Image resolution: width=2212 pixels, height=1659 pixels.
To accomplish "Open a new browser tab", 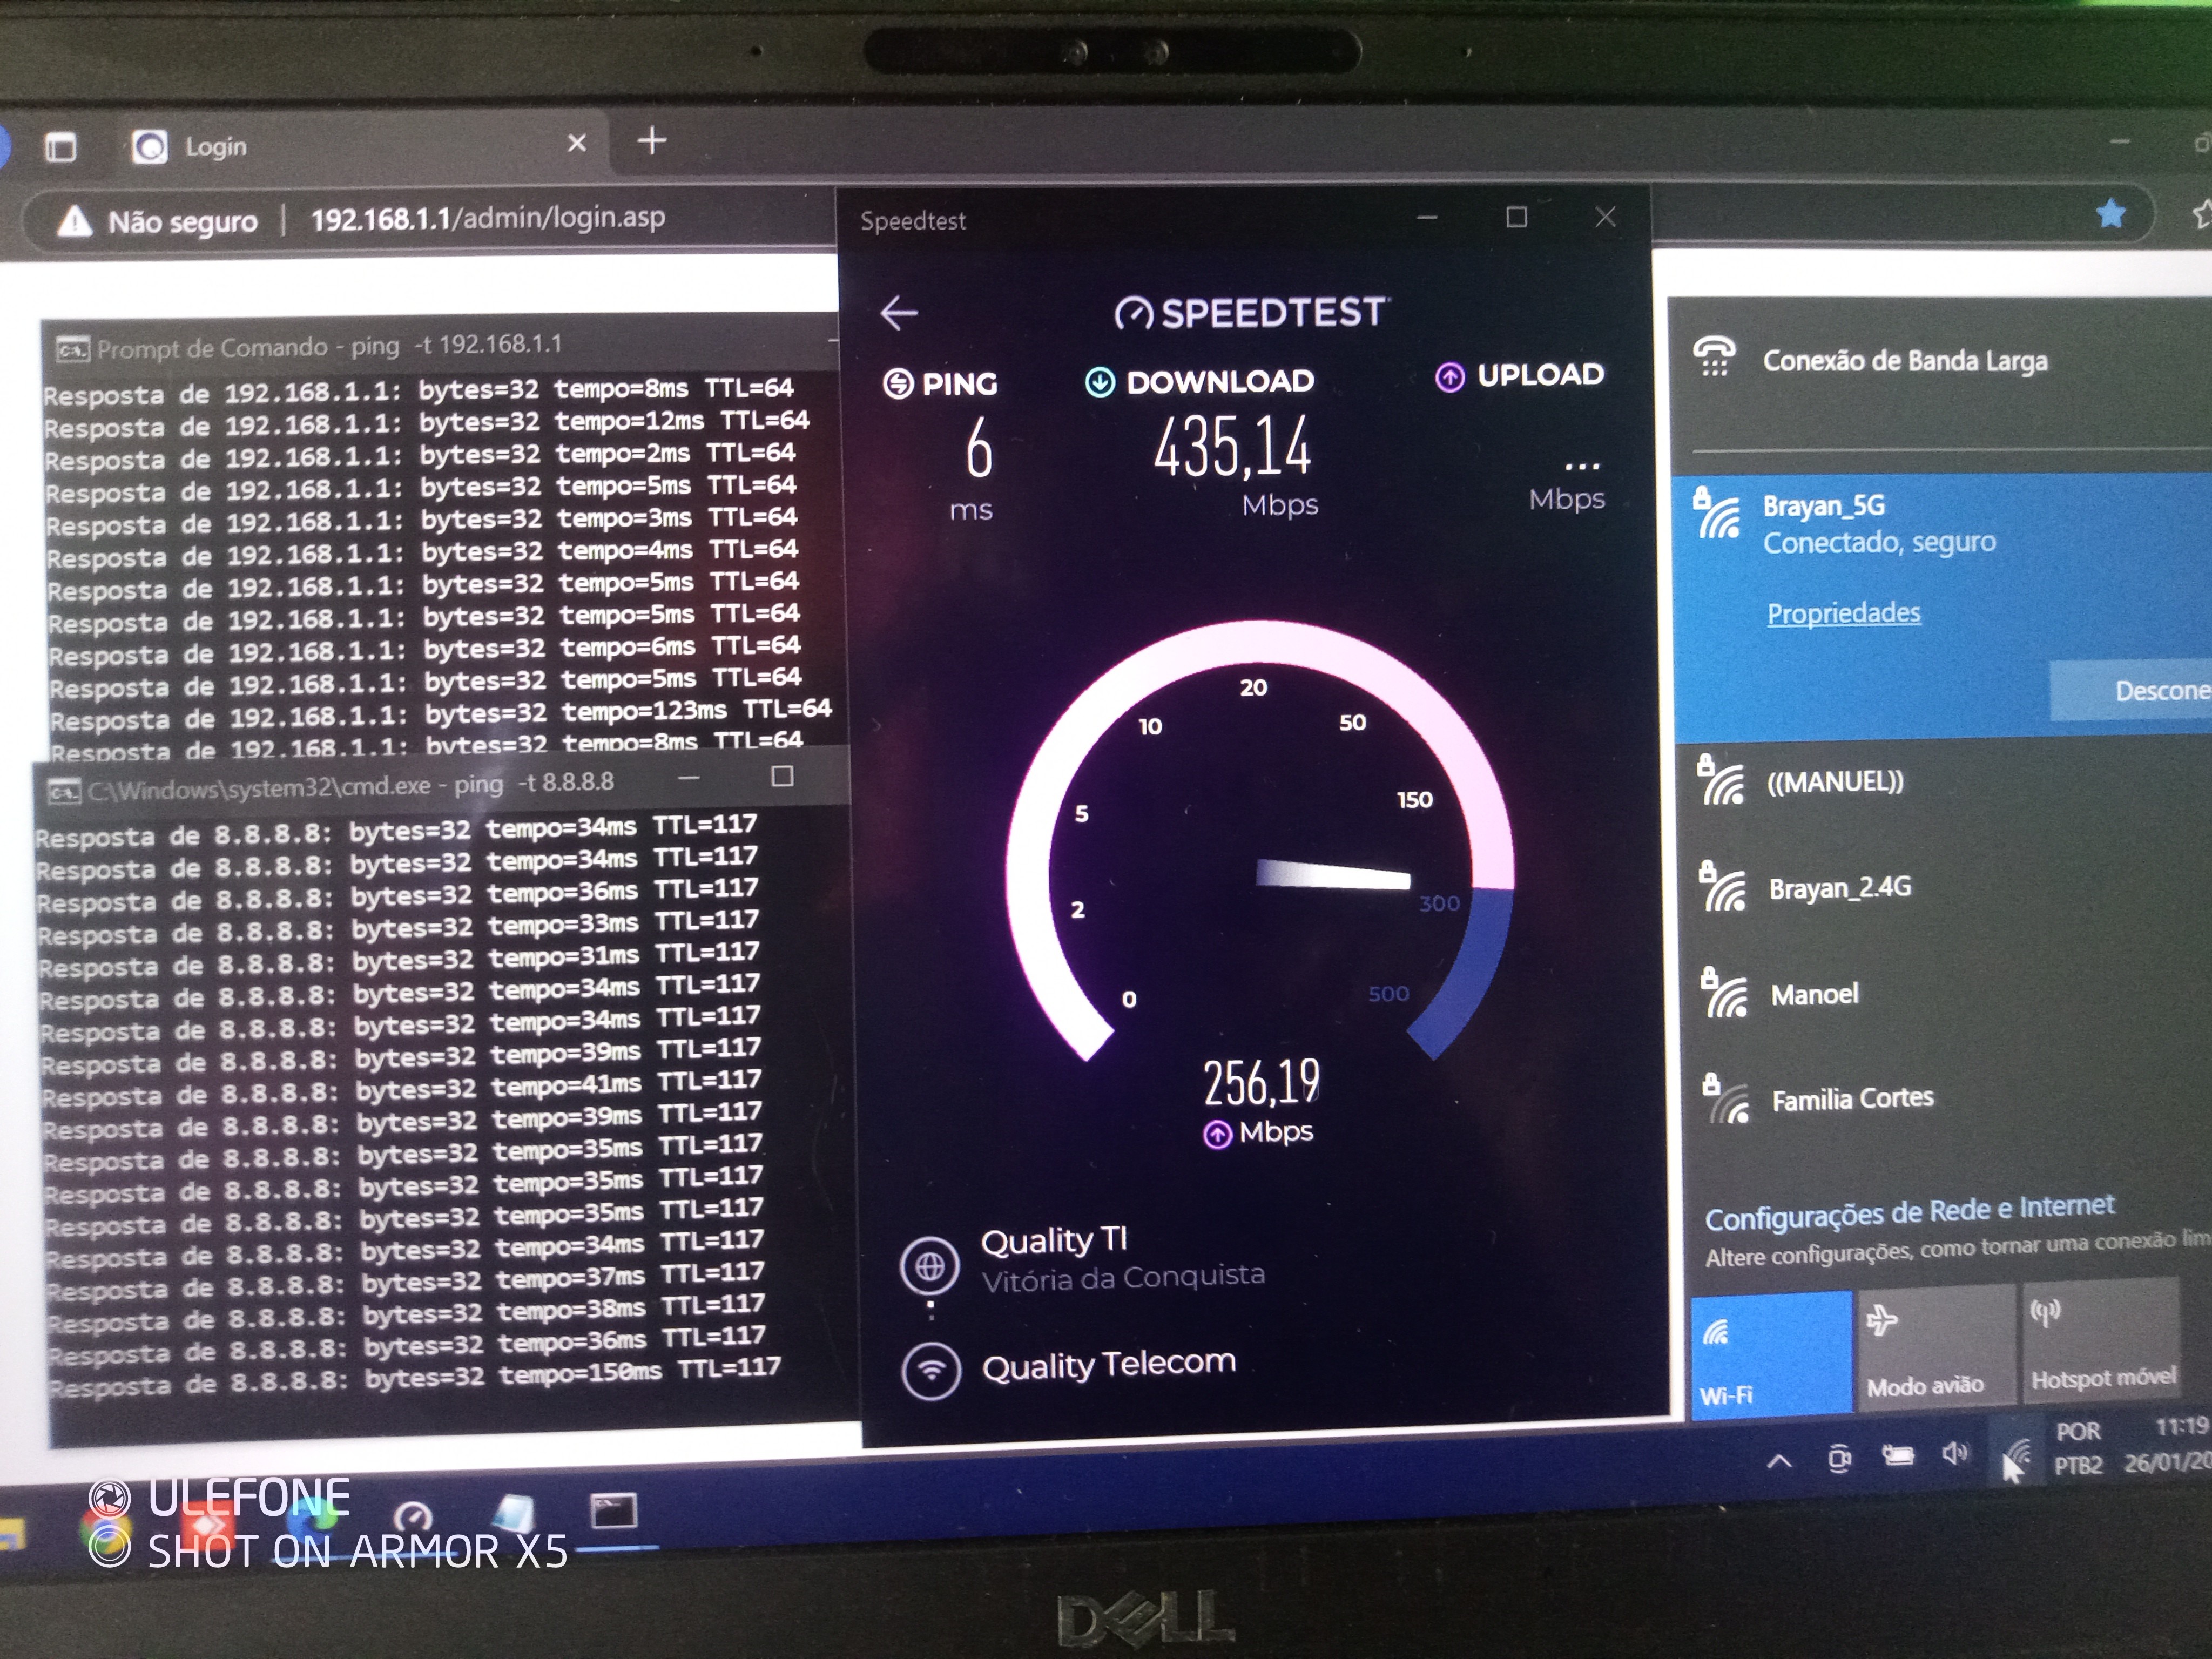I will (x=652, y=141).
